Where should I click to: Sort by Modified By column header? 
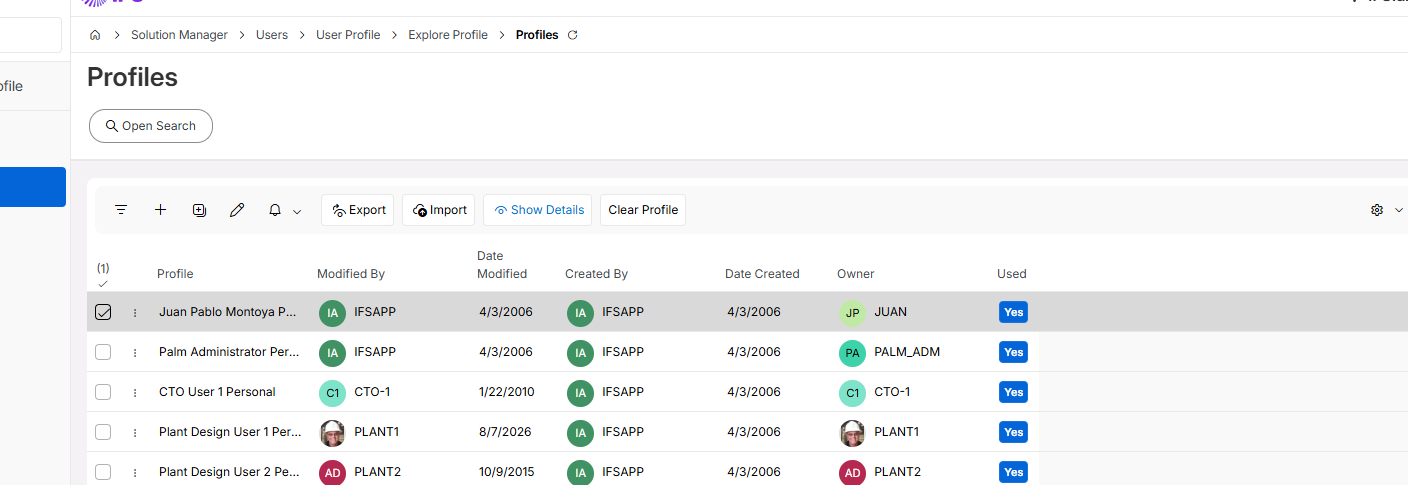coord(351,274)
